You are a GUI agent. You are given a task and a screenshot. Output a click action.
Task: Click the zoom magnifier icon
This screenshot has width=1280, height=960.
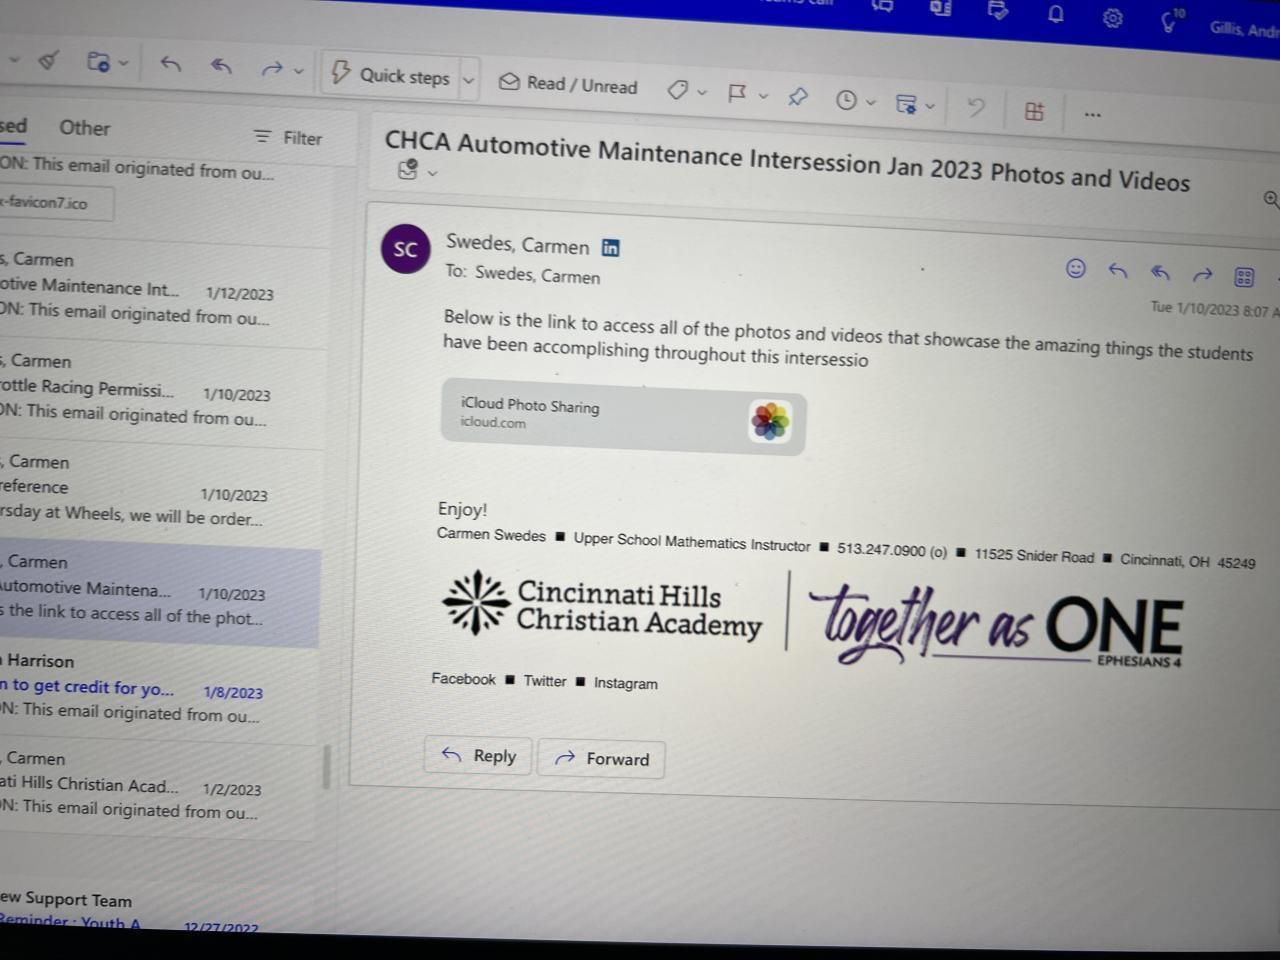(1271, 200)
